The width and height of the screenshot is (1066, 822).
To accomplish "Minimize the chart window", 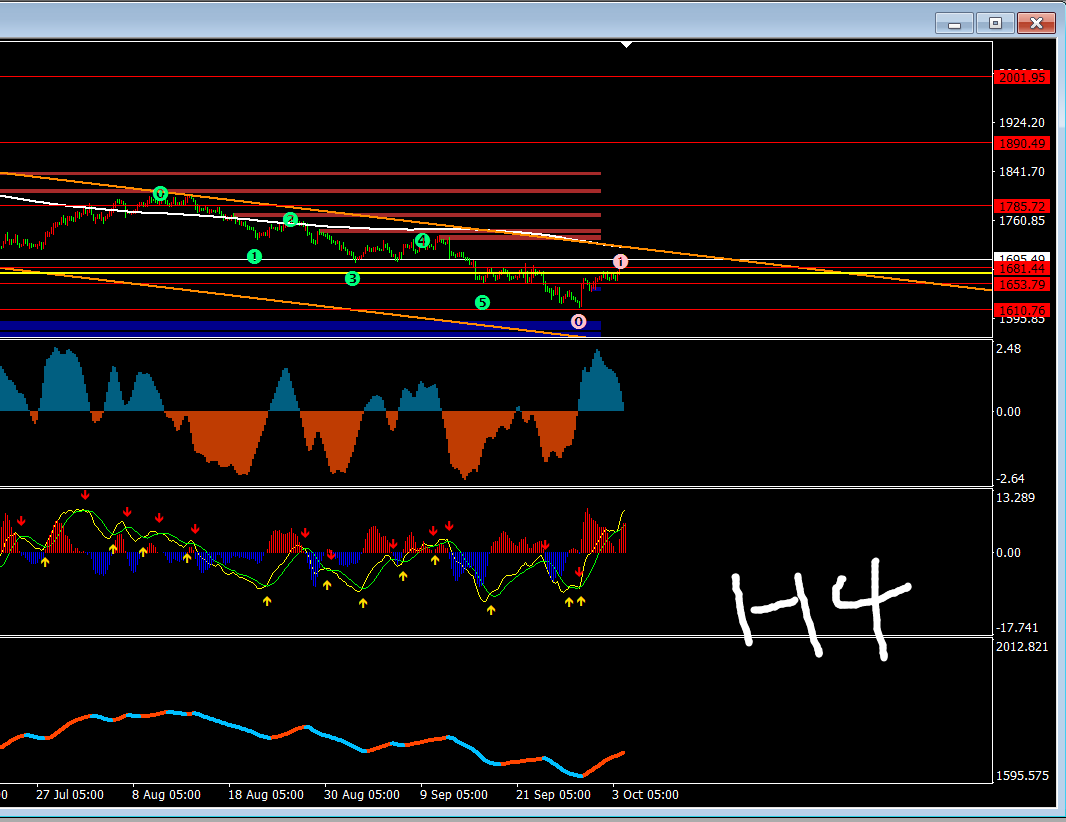I will coord(955,23).
